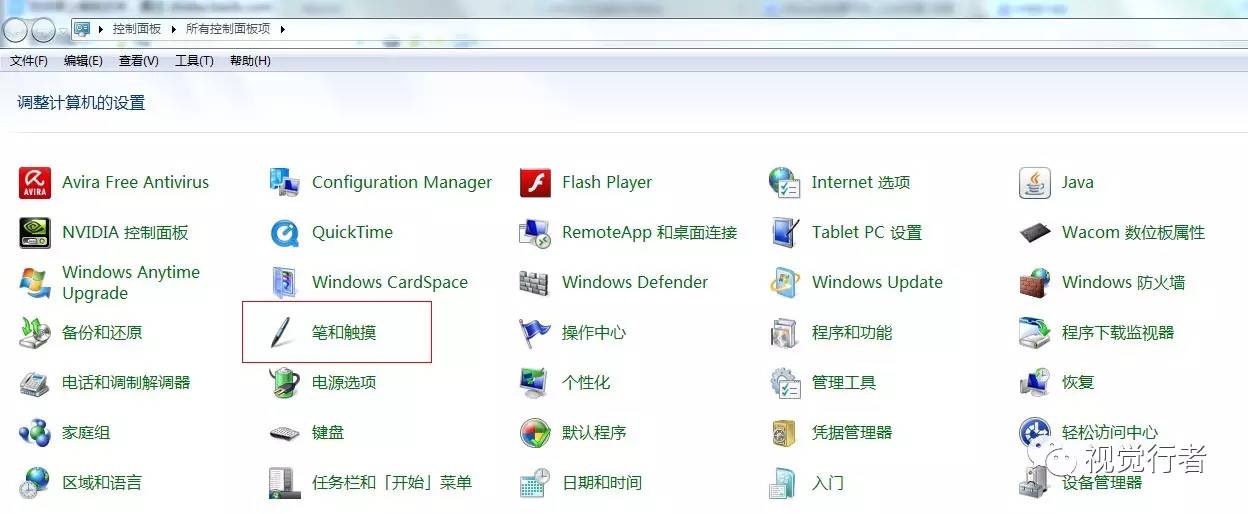
Task: Click the Back navigation button
Action: [x=16, y=30]
